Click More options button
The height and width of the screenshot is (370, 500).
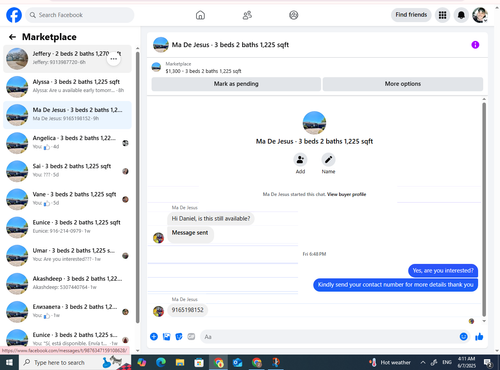pos(403,84)
